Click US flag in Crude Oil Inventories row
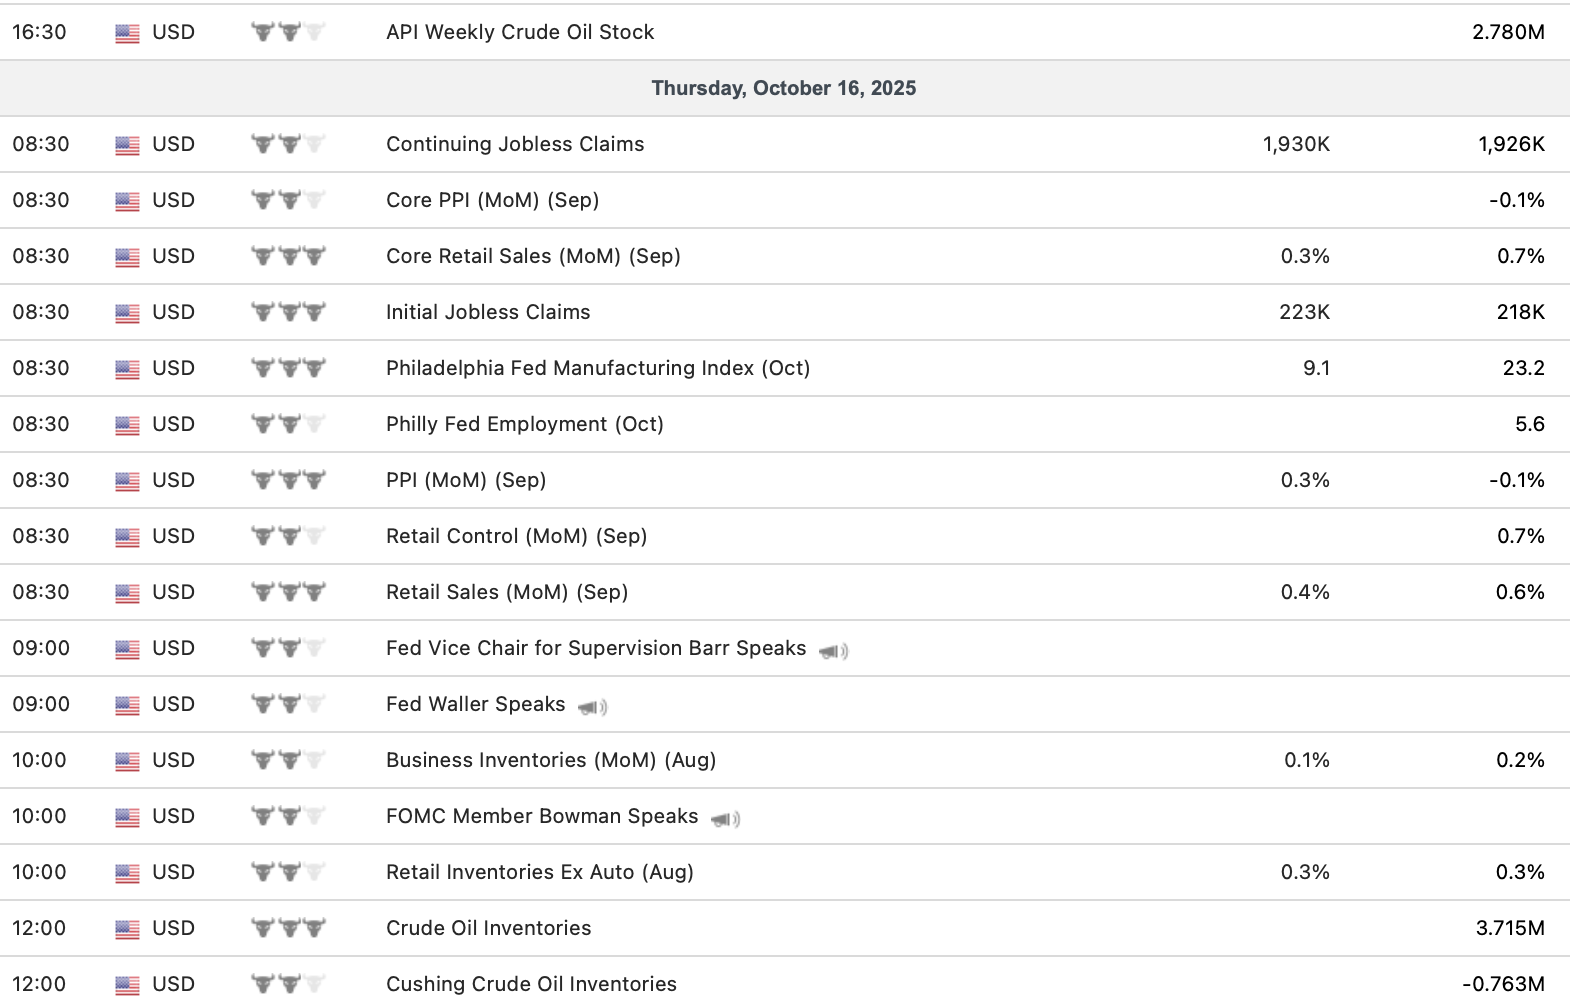 (127, 929)
